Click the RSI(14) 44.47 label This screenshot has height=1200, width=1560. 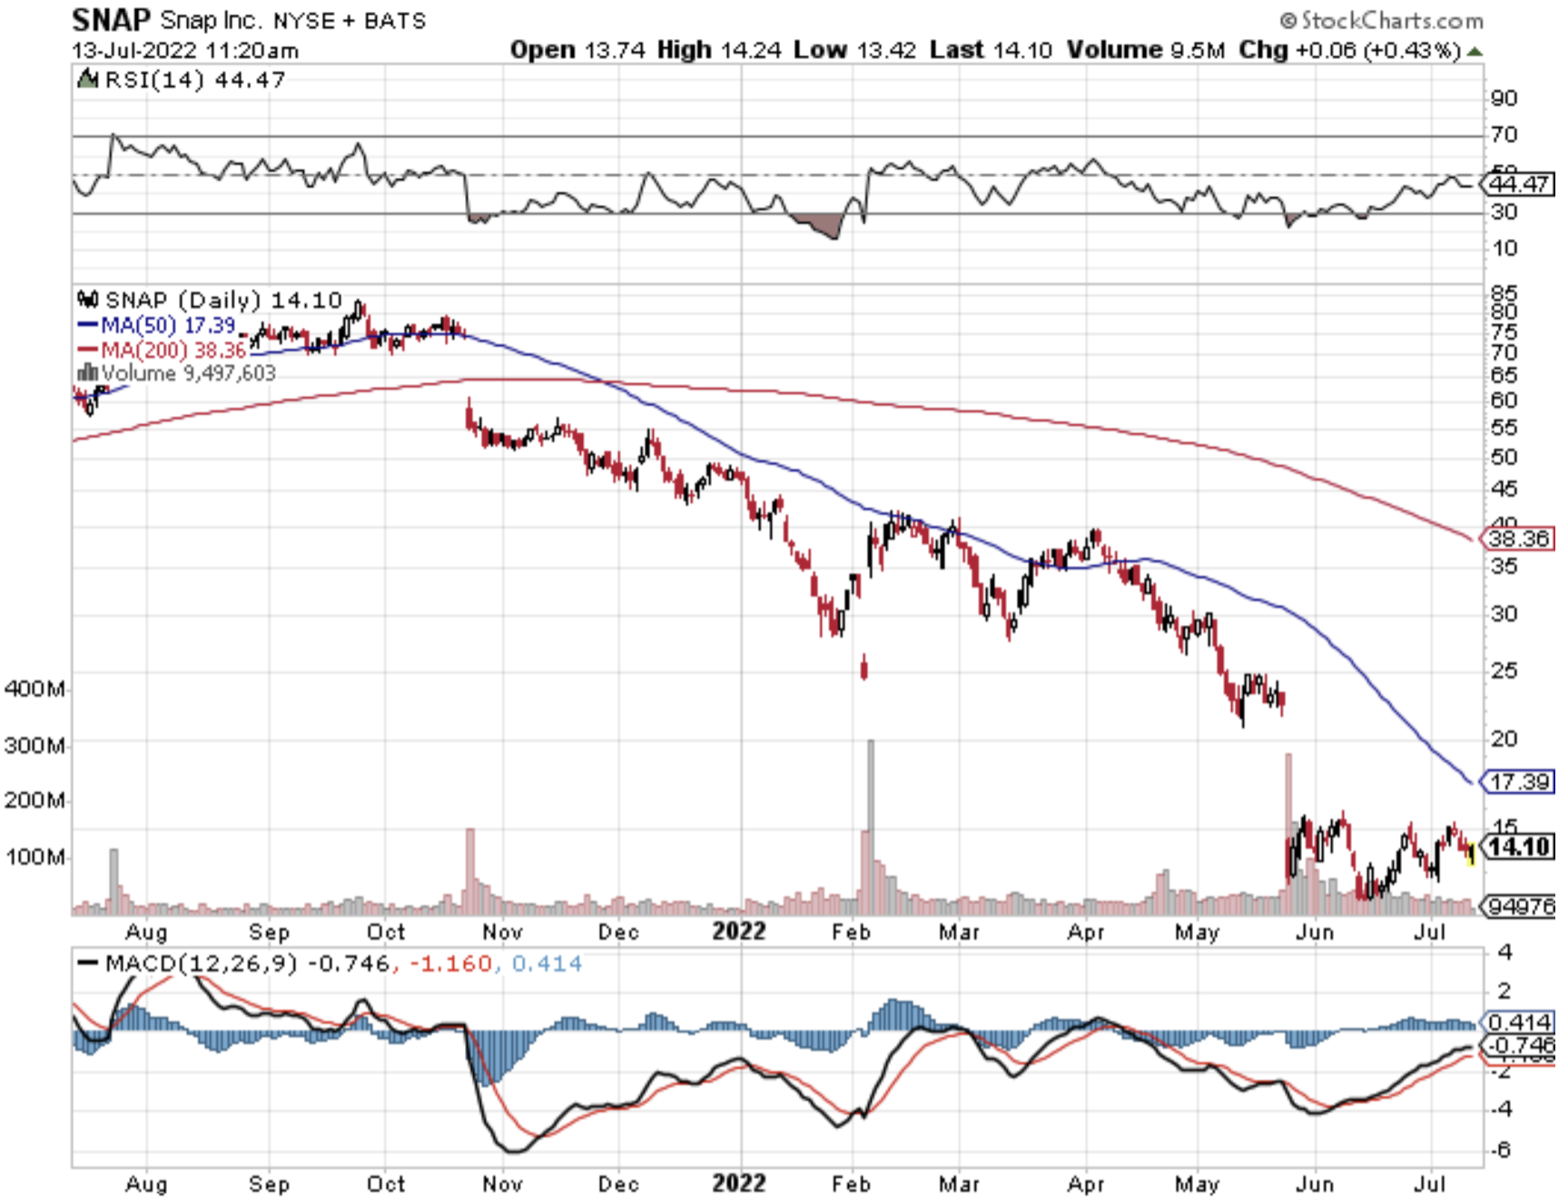[195, 80]
